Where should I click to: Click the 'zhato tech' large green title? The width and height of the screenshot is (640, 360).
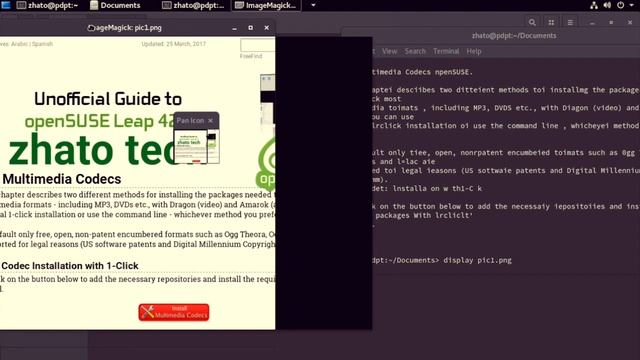point(91,150)
